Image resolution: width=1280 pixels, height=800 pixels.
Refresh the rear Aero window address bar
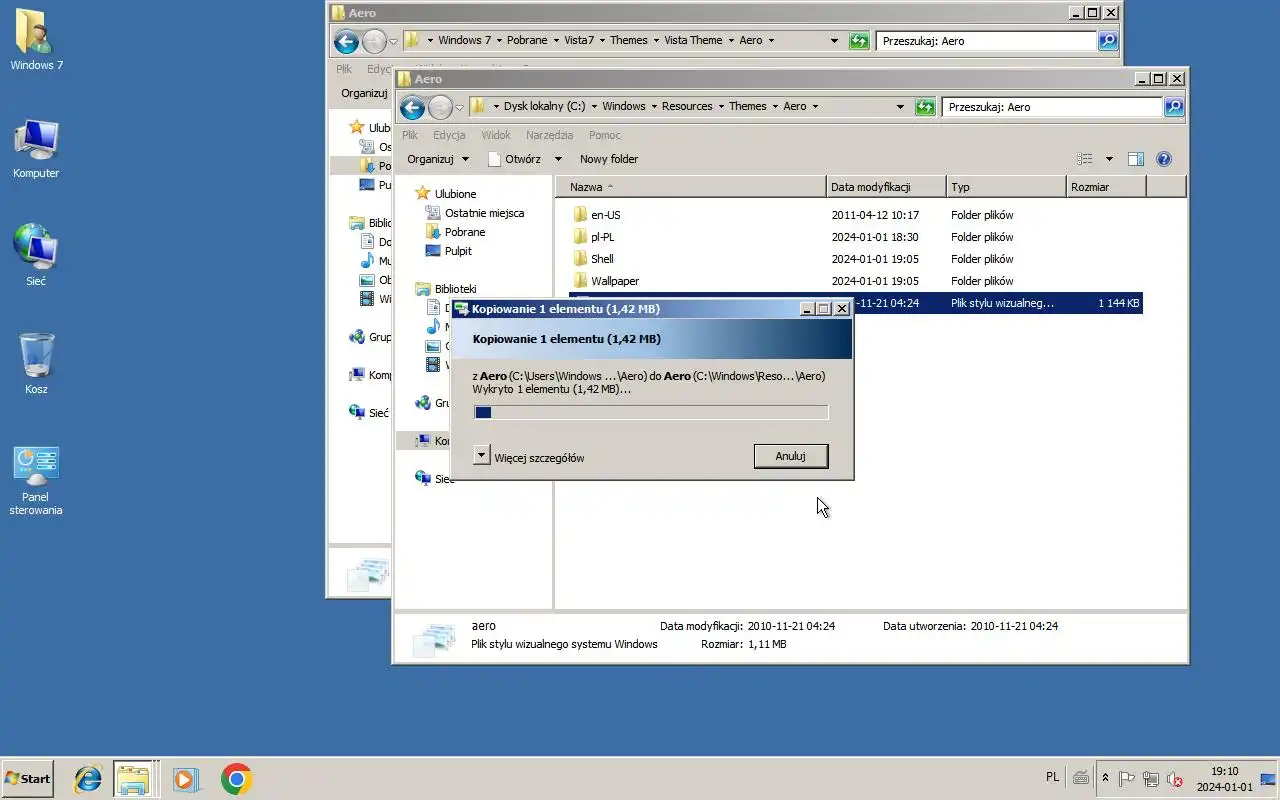(x=858, y=41)
